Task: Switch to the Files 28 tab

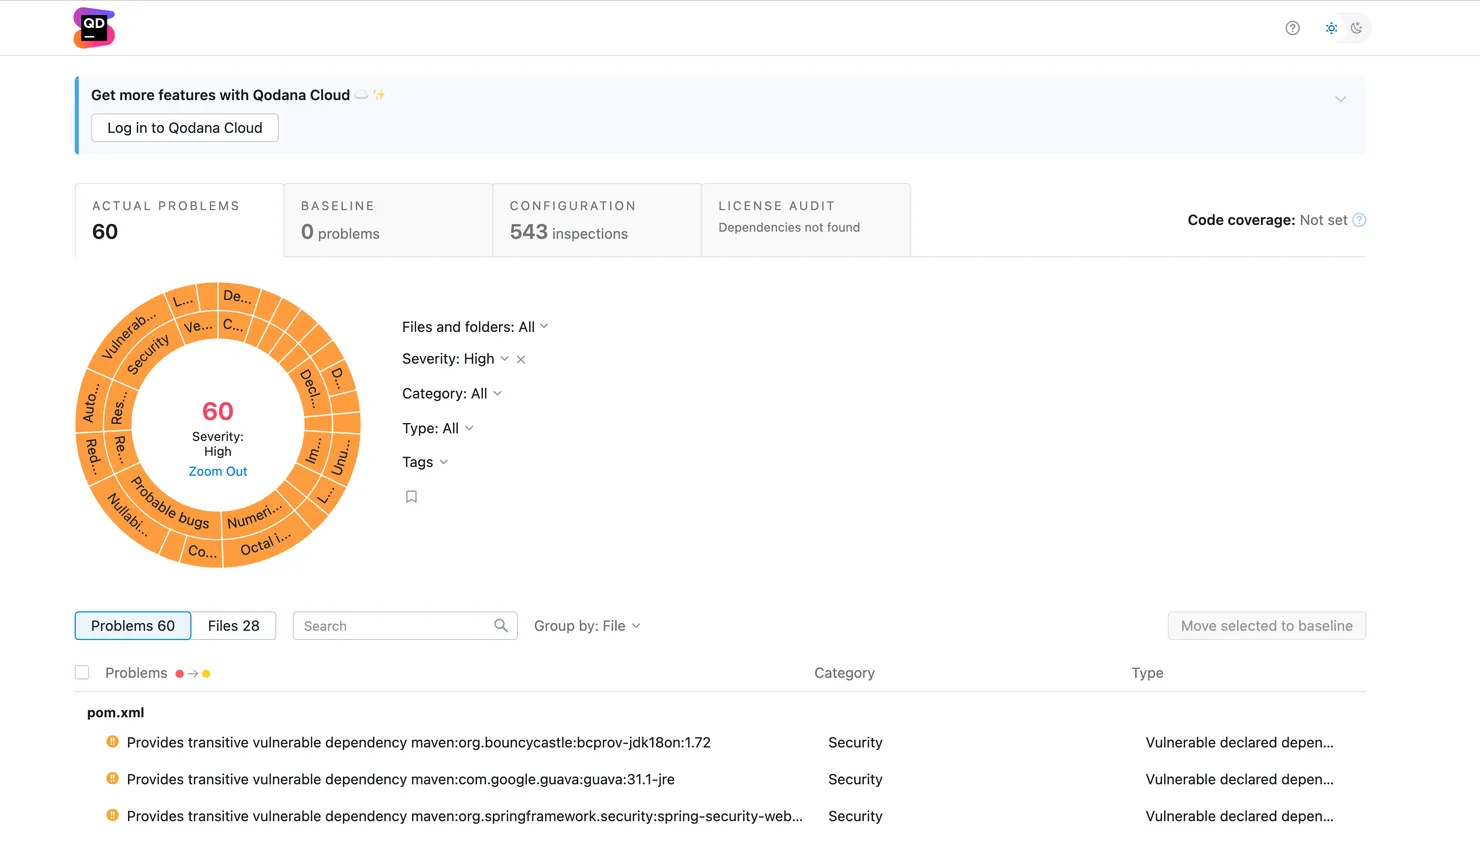Action: coord(234,626)
